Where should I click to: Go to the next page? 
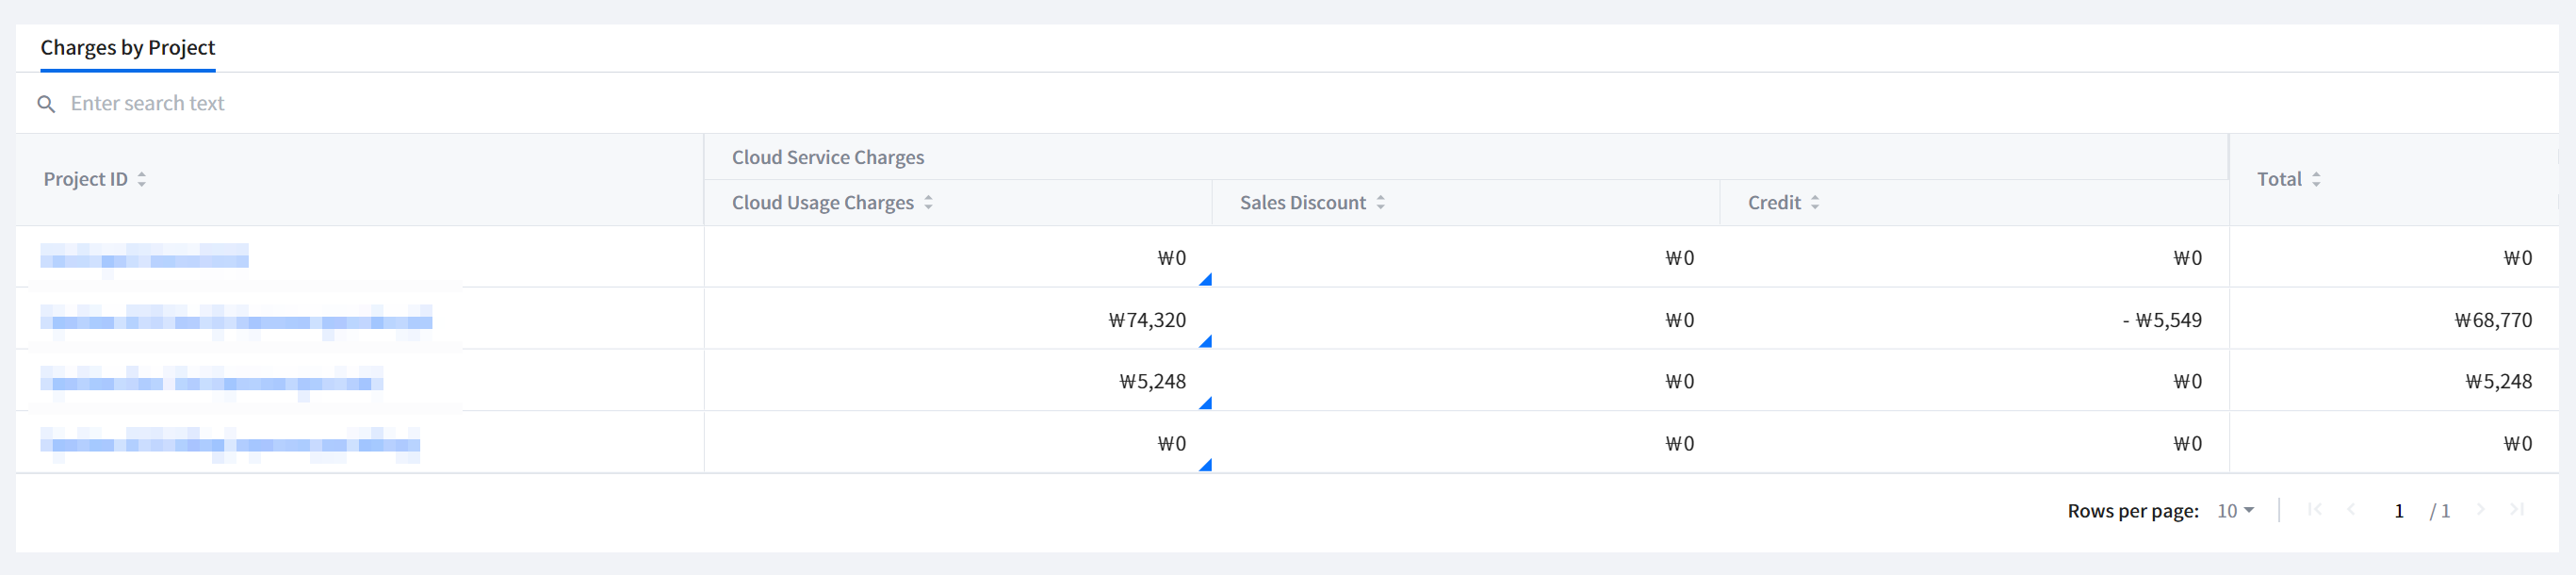click(x=2480, y=510)
